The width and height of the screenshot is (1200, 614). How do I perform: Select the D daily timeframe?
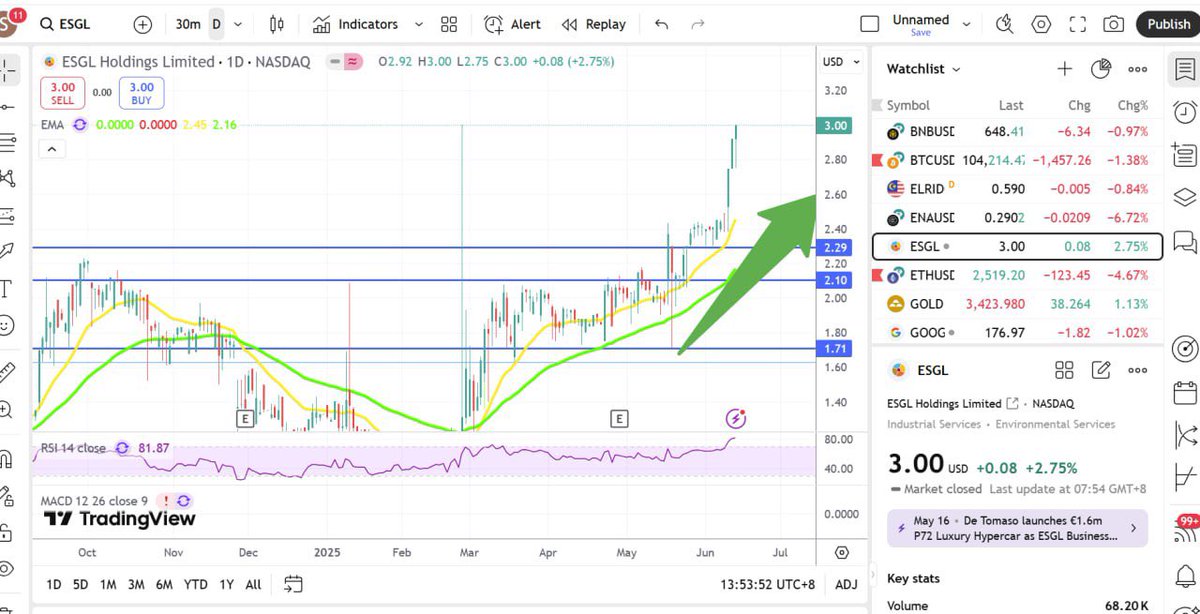point(215,24)
